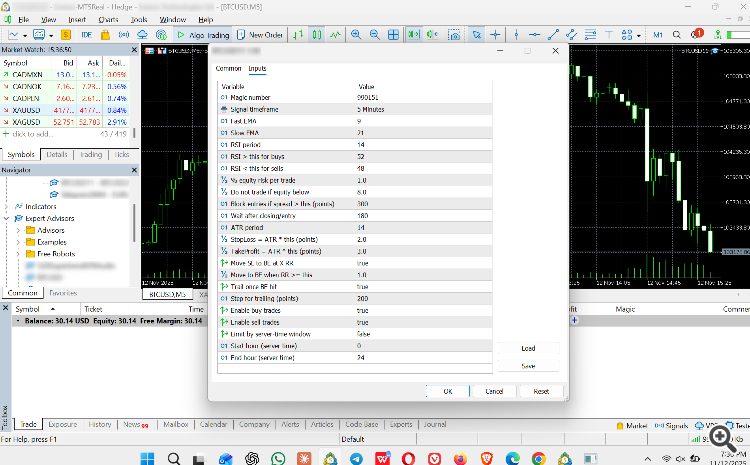Click the New Order toolbar button
Viewport: 750px width, 465px height.
[260, 35]
